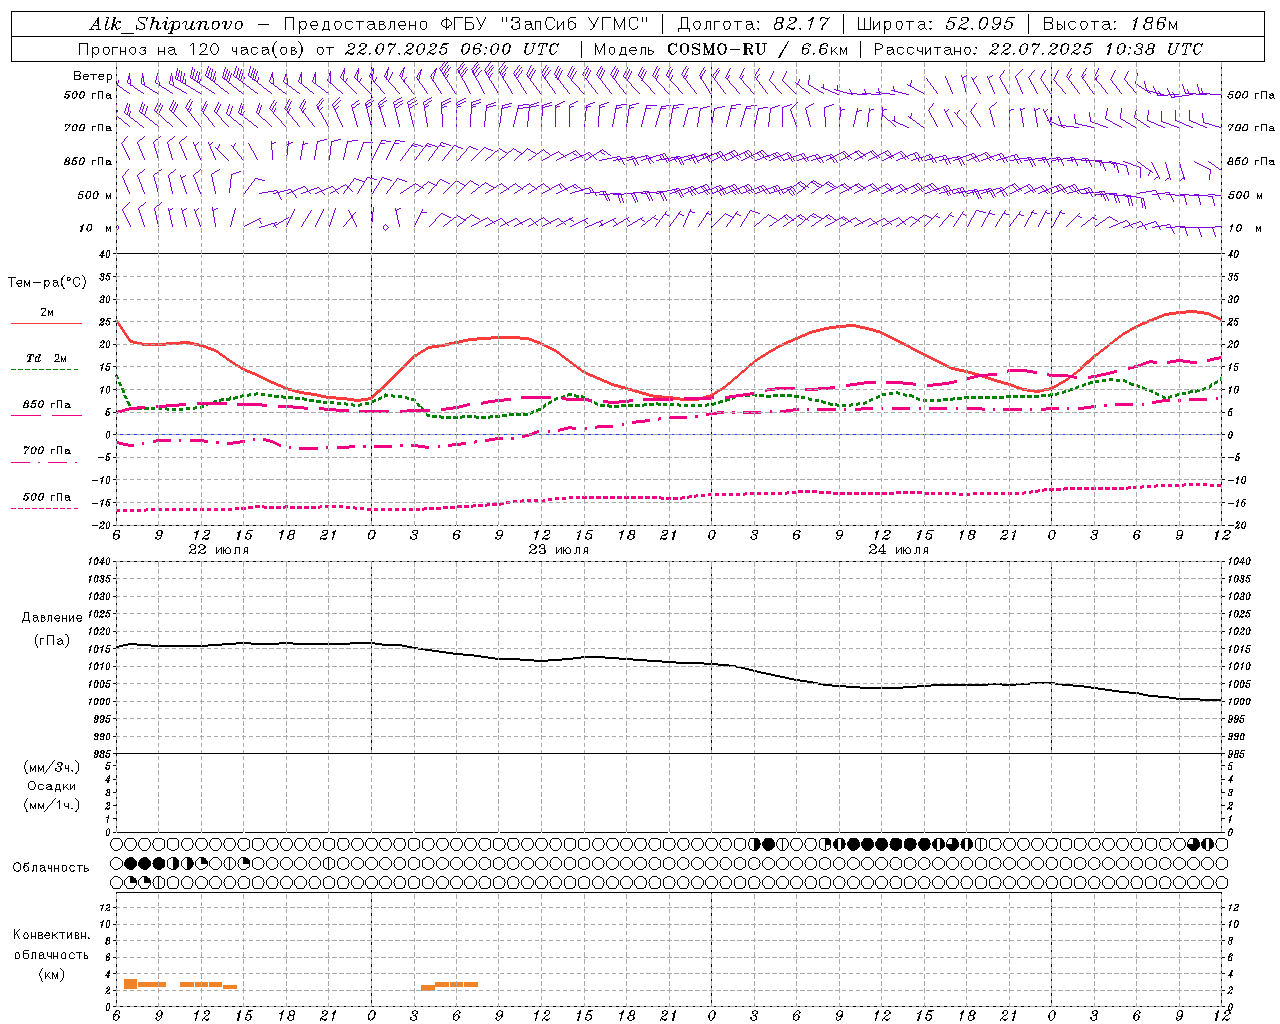1280x1024 pixels.
Task: Click the Ветер panel label
Action: pyautogui.click(x=92, y=76)
